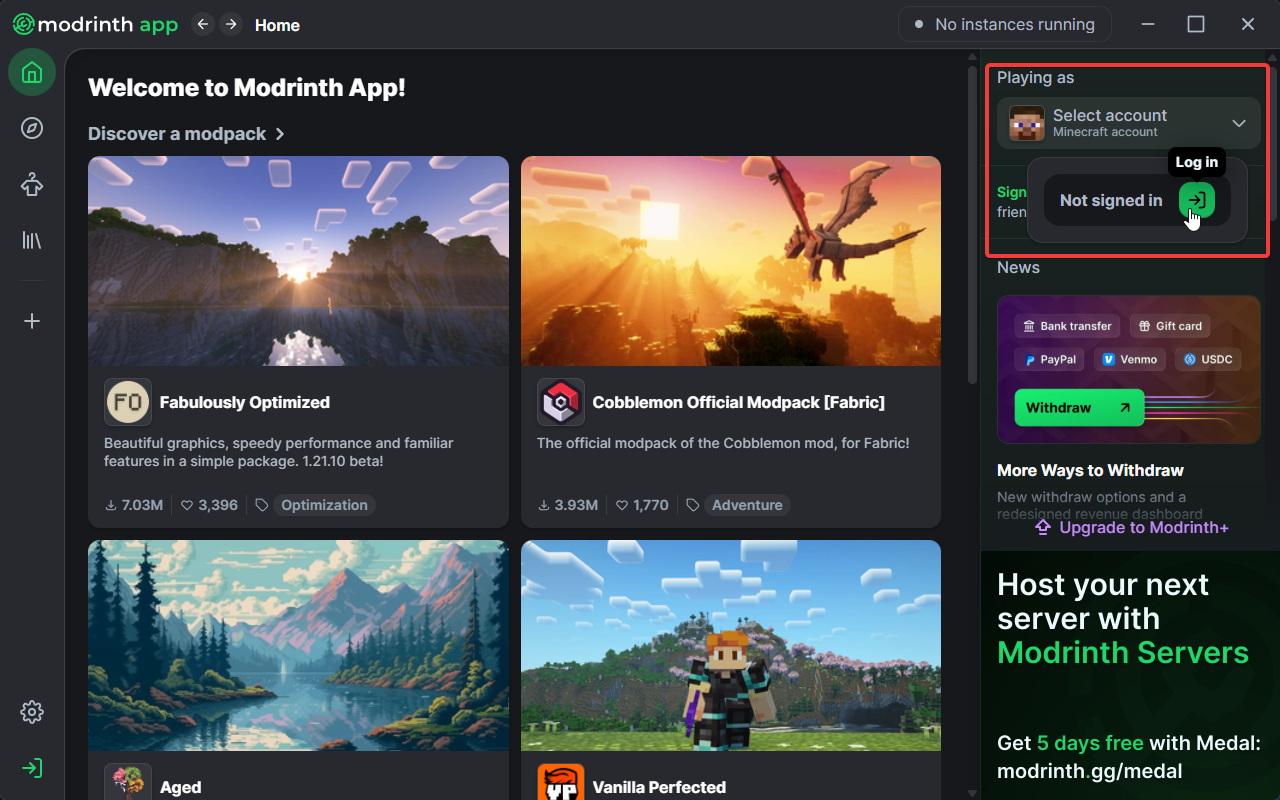The width and height of the screenshot is (1280, 800).
Task: Click the Aged modpack icon
Action: [128, 781]
